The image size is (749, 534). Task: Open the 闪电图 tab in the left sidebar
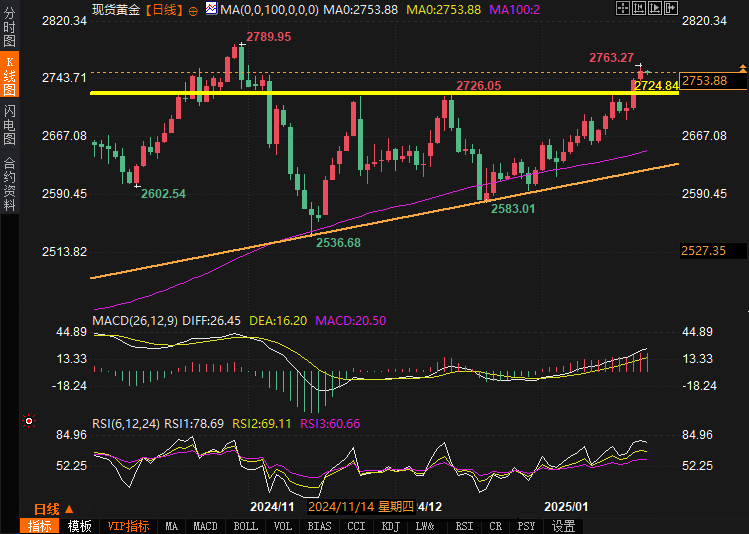click(x=9, y=125)
